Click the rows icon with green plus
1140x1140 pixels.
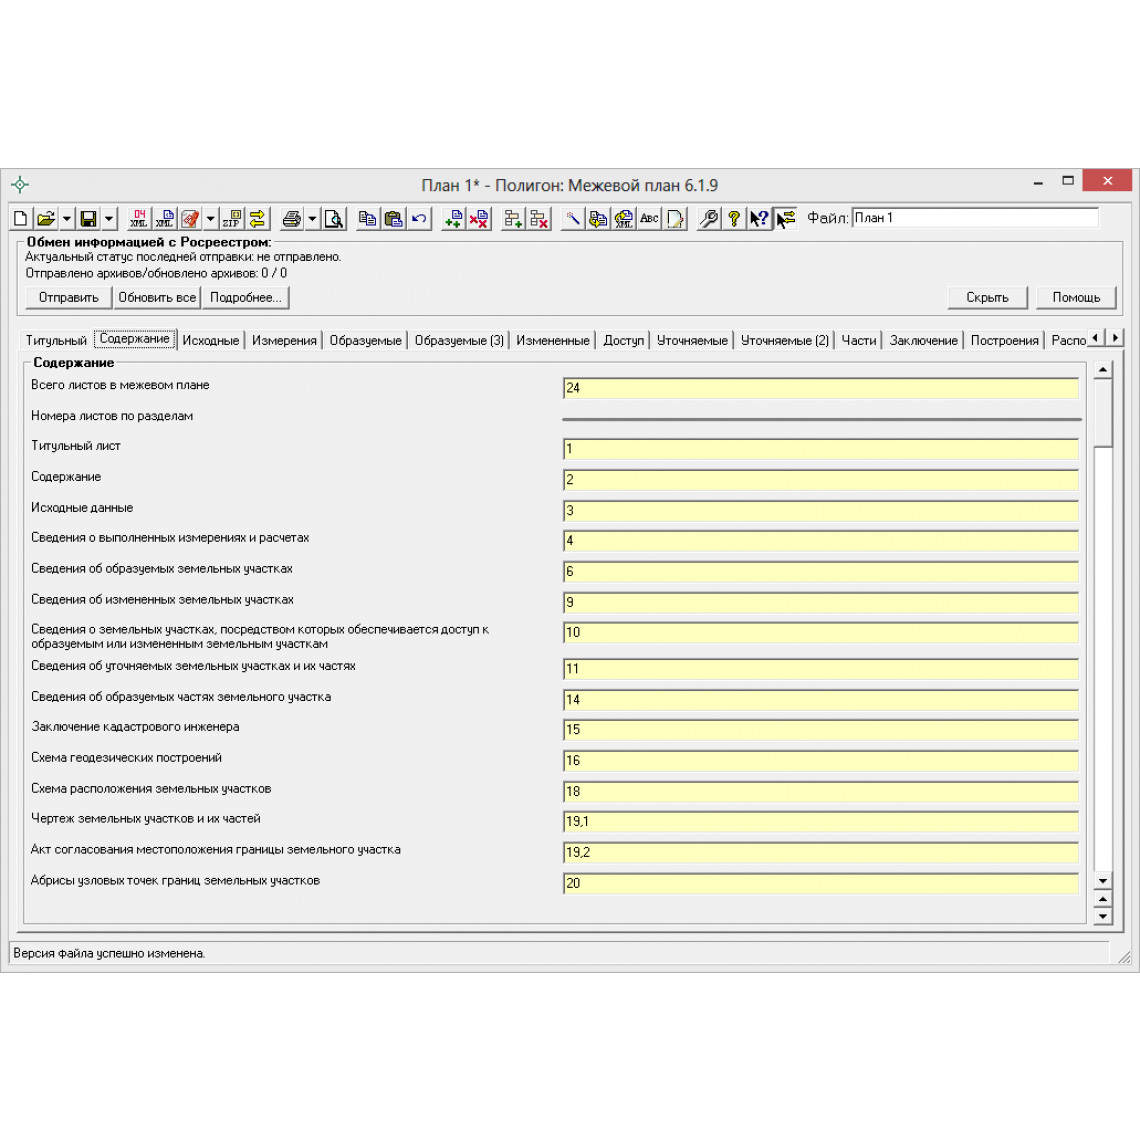pos(513,218)
